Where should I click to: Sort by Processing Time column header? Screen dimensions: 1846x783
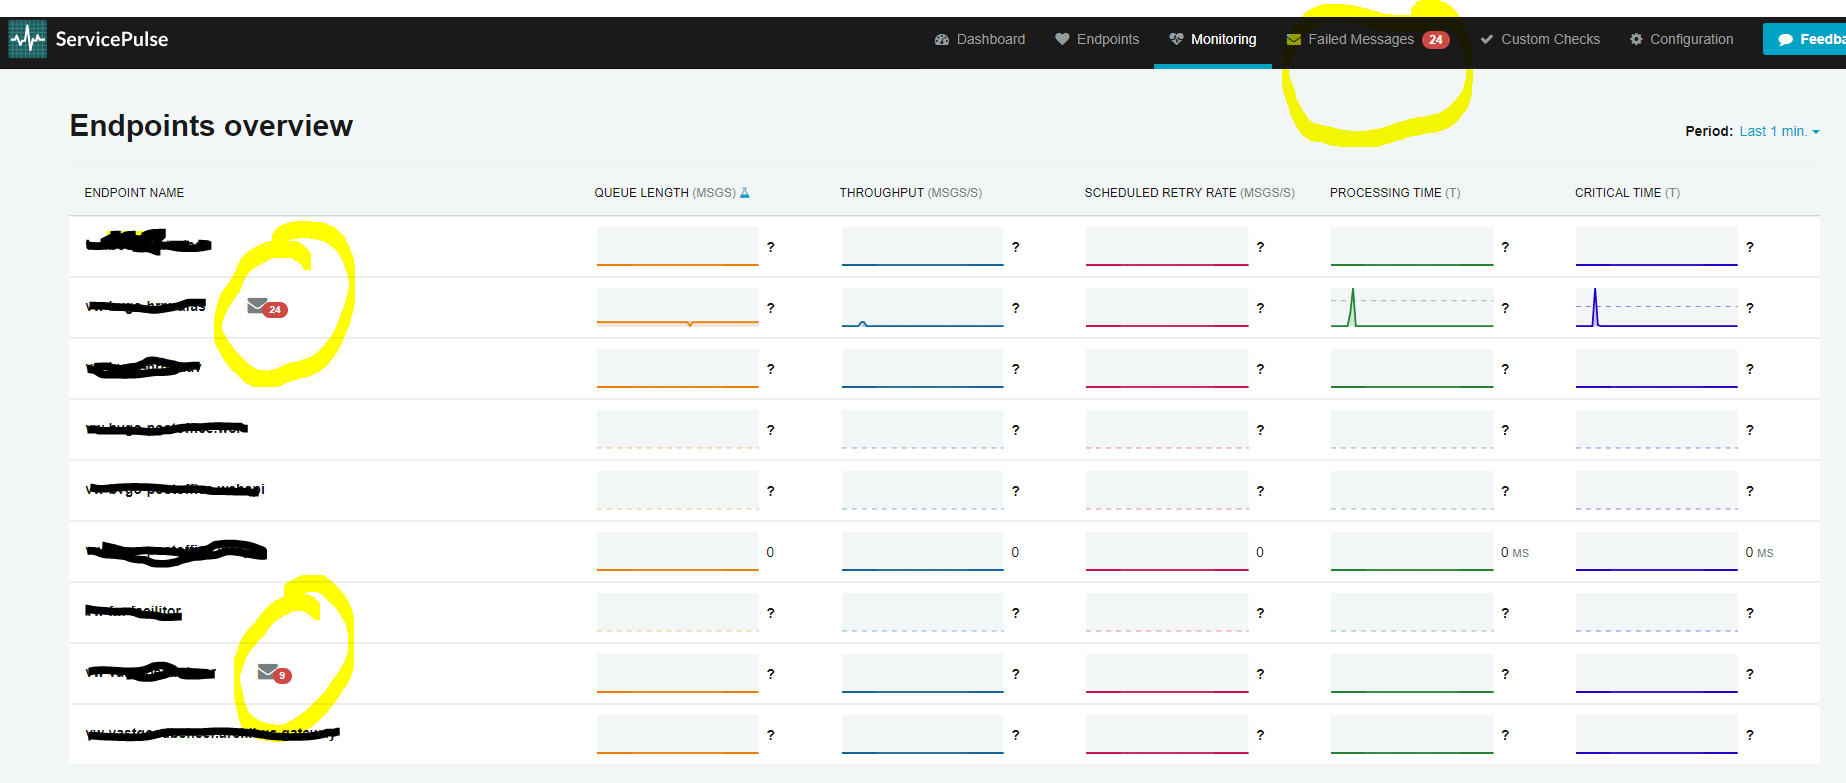click(1395, 193)
